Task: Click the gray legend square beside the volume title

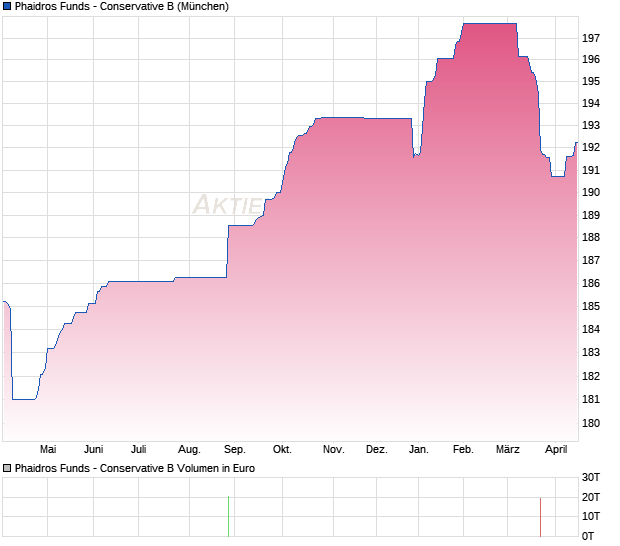Action: [7, 468]
